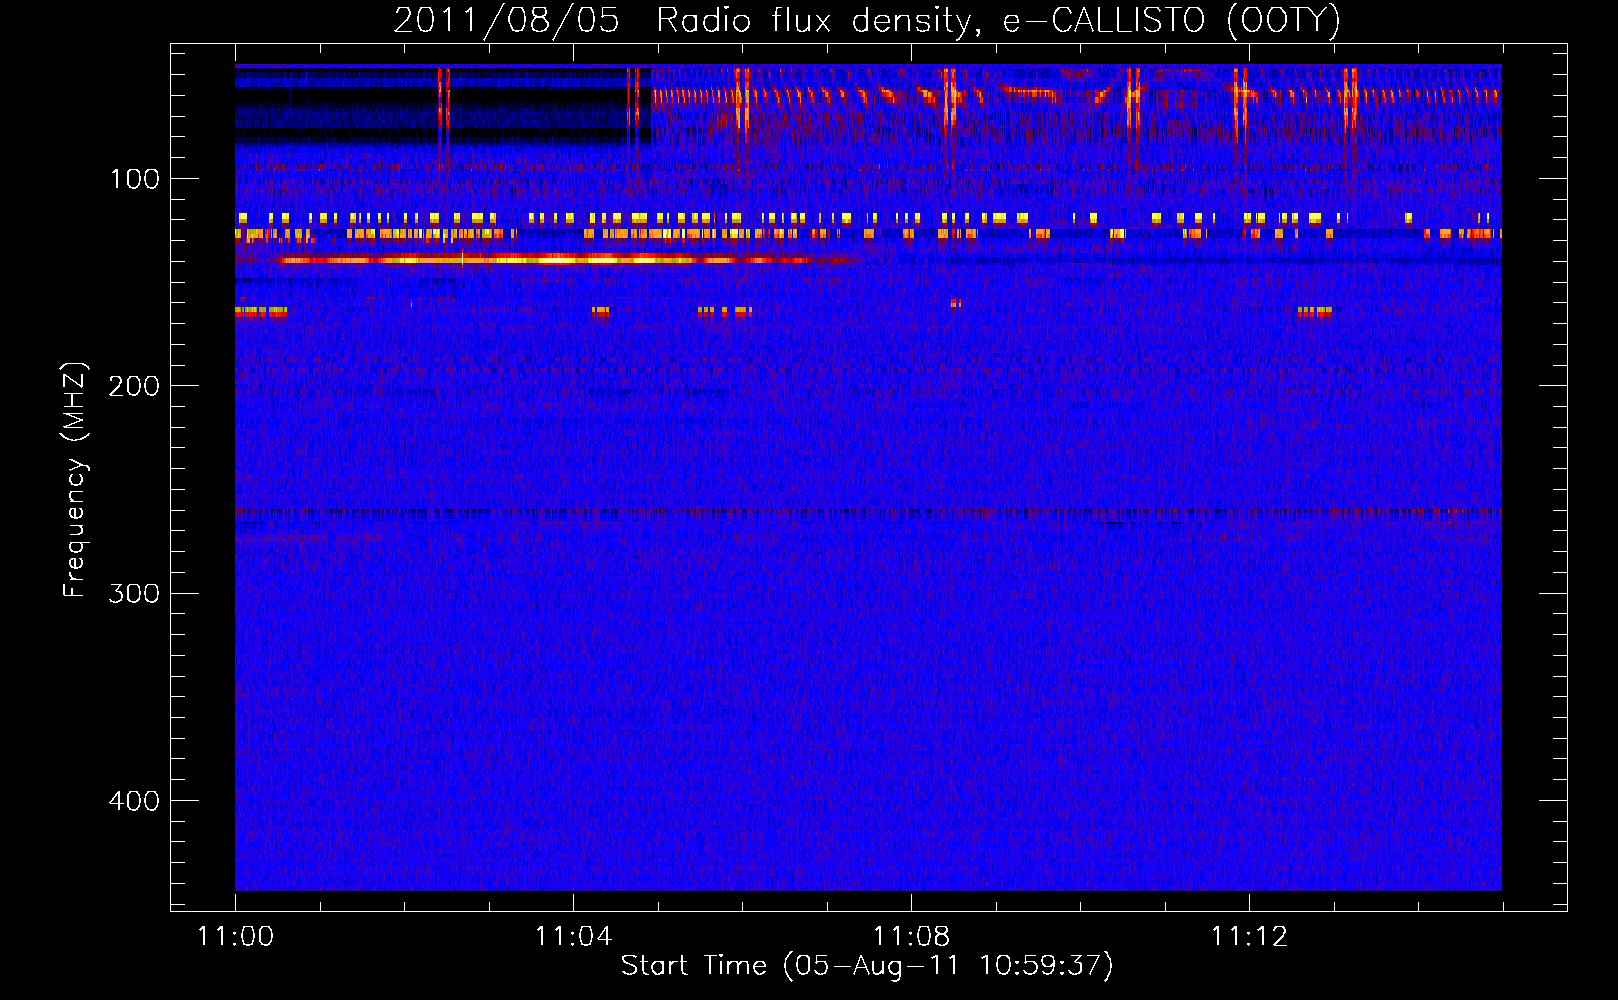Click the '100' frequency tick label
Viewport: 1618px width, 1000px height.
click(134, 179)
